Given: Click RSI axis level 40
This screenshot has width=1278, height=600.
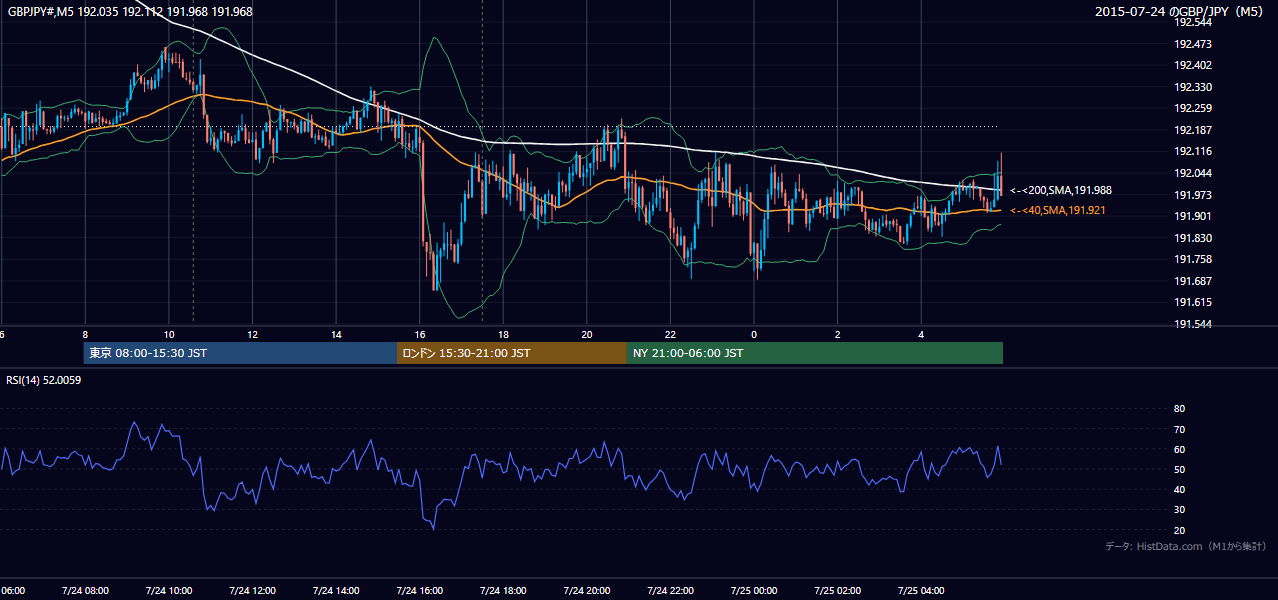Looking at the screenshot, I should (x=1179, y=489).
